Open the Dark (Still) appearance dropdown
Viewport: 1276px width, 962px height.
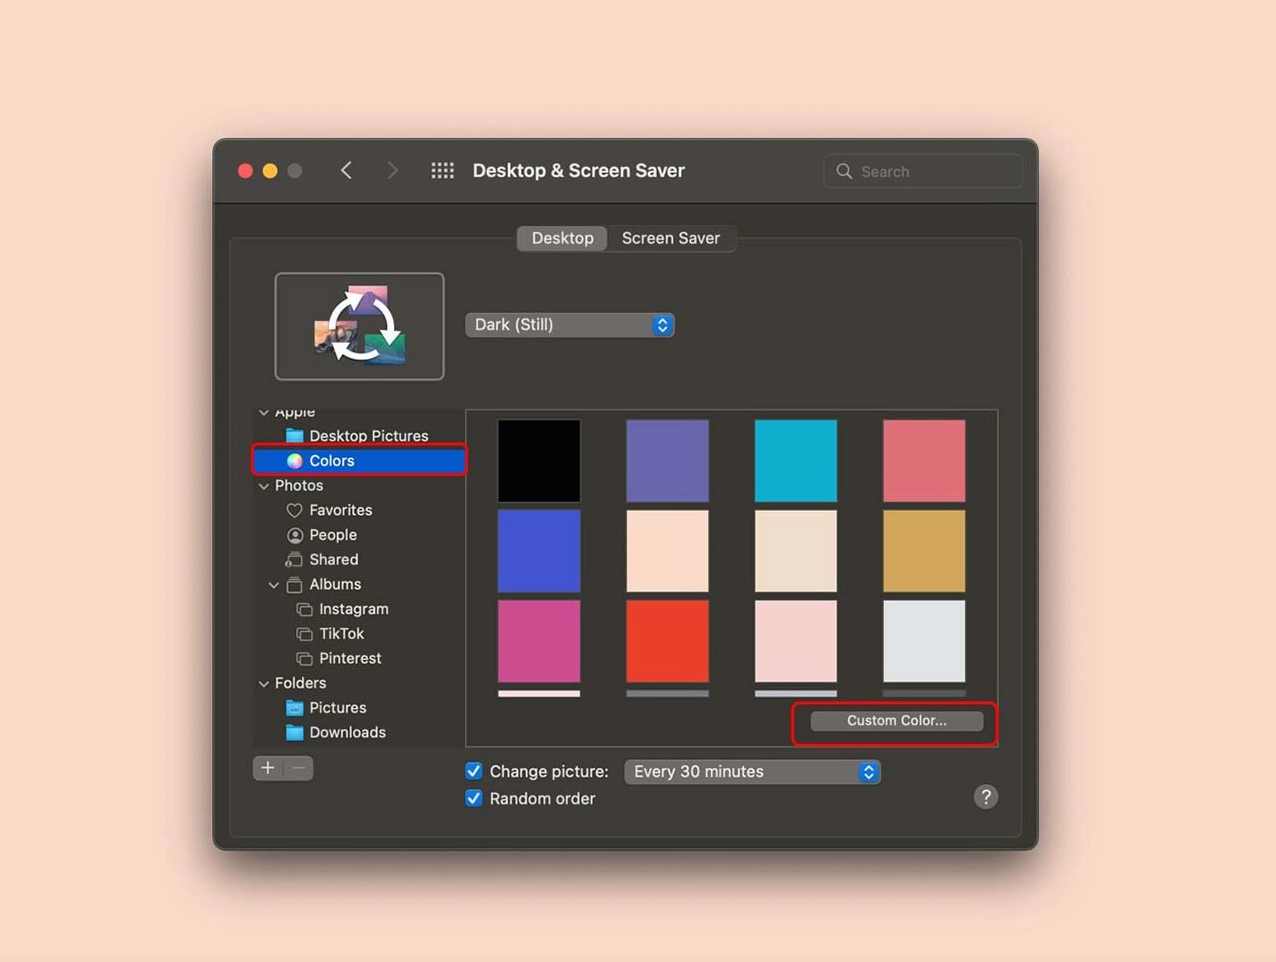tap(570, 325)
